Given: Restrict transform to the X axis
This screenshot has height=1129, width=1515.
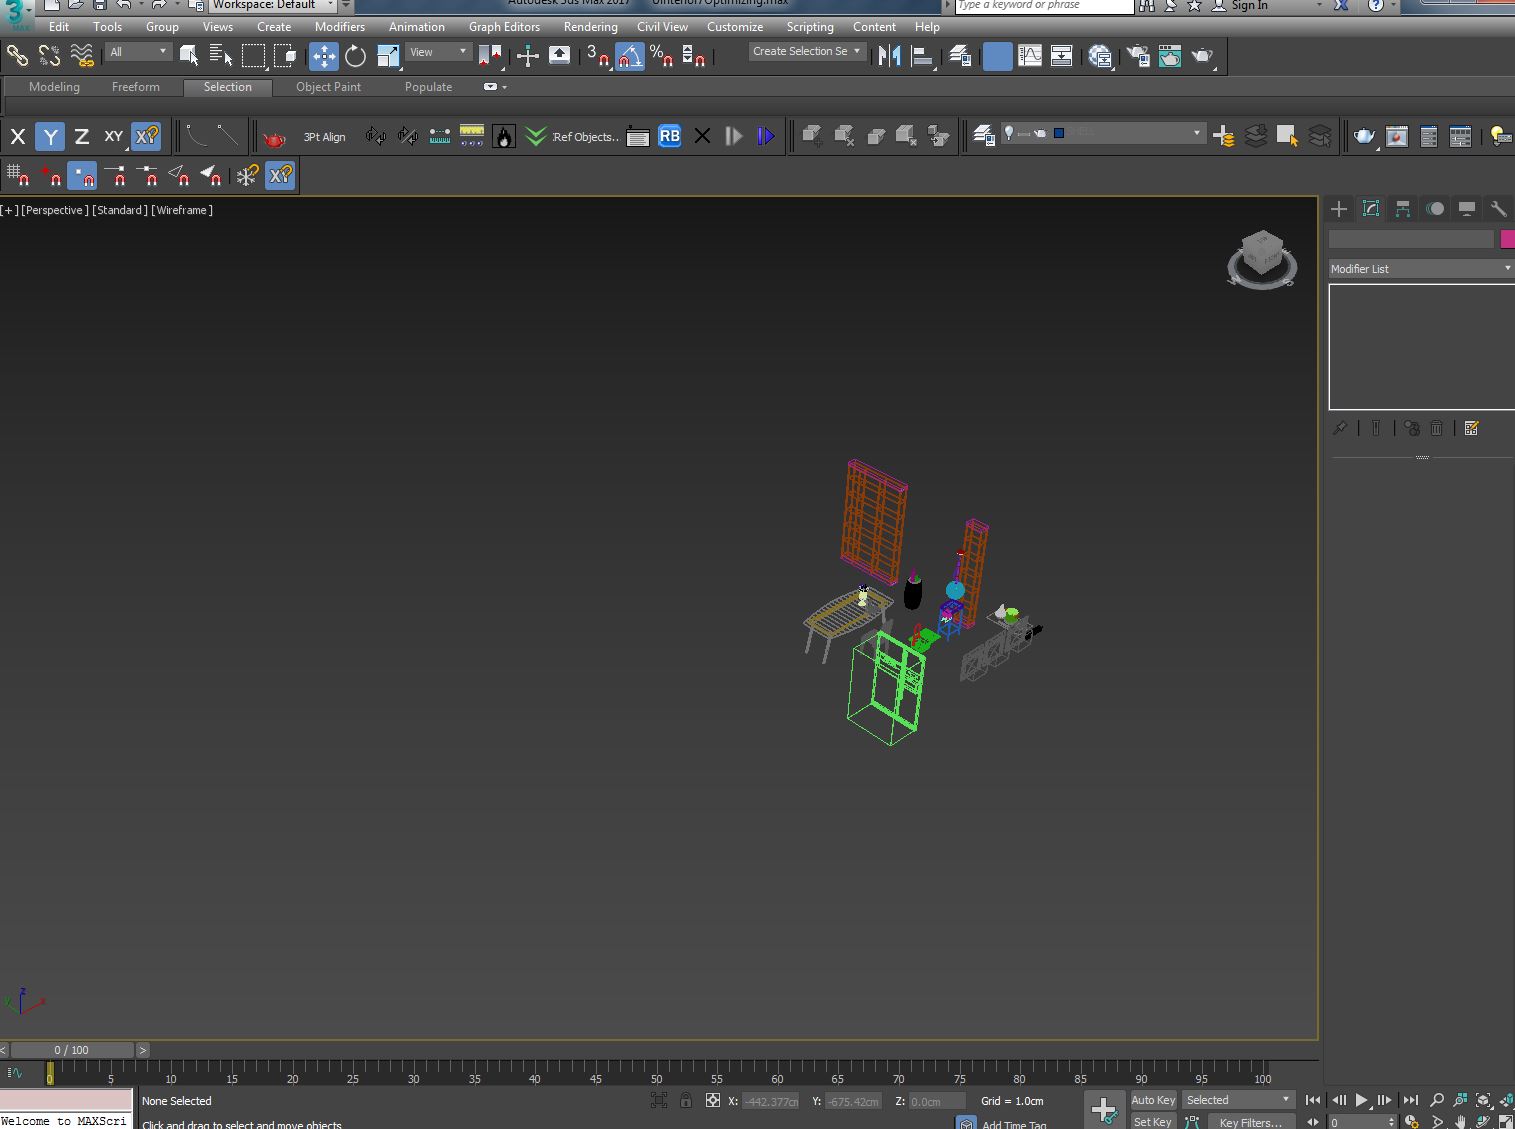Looking at the screenshot, I should click(17, 136).
